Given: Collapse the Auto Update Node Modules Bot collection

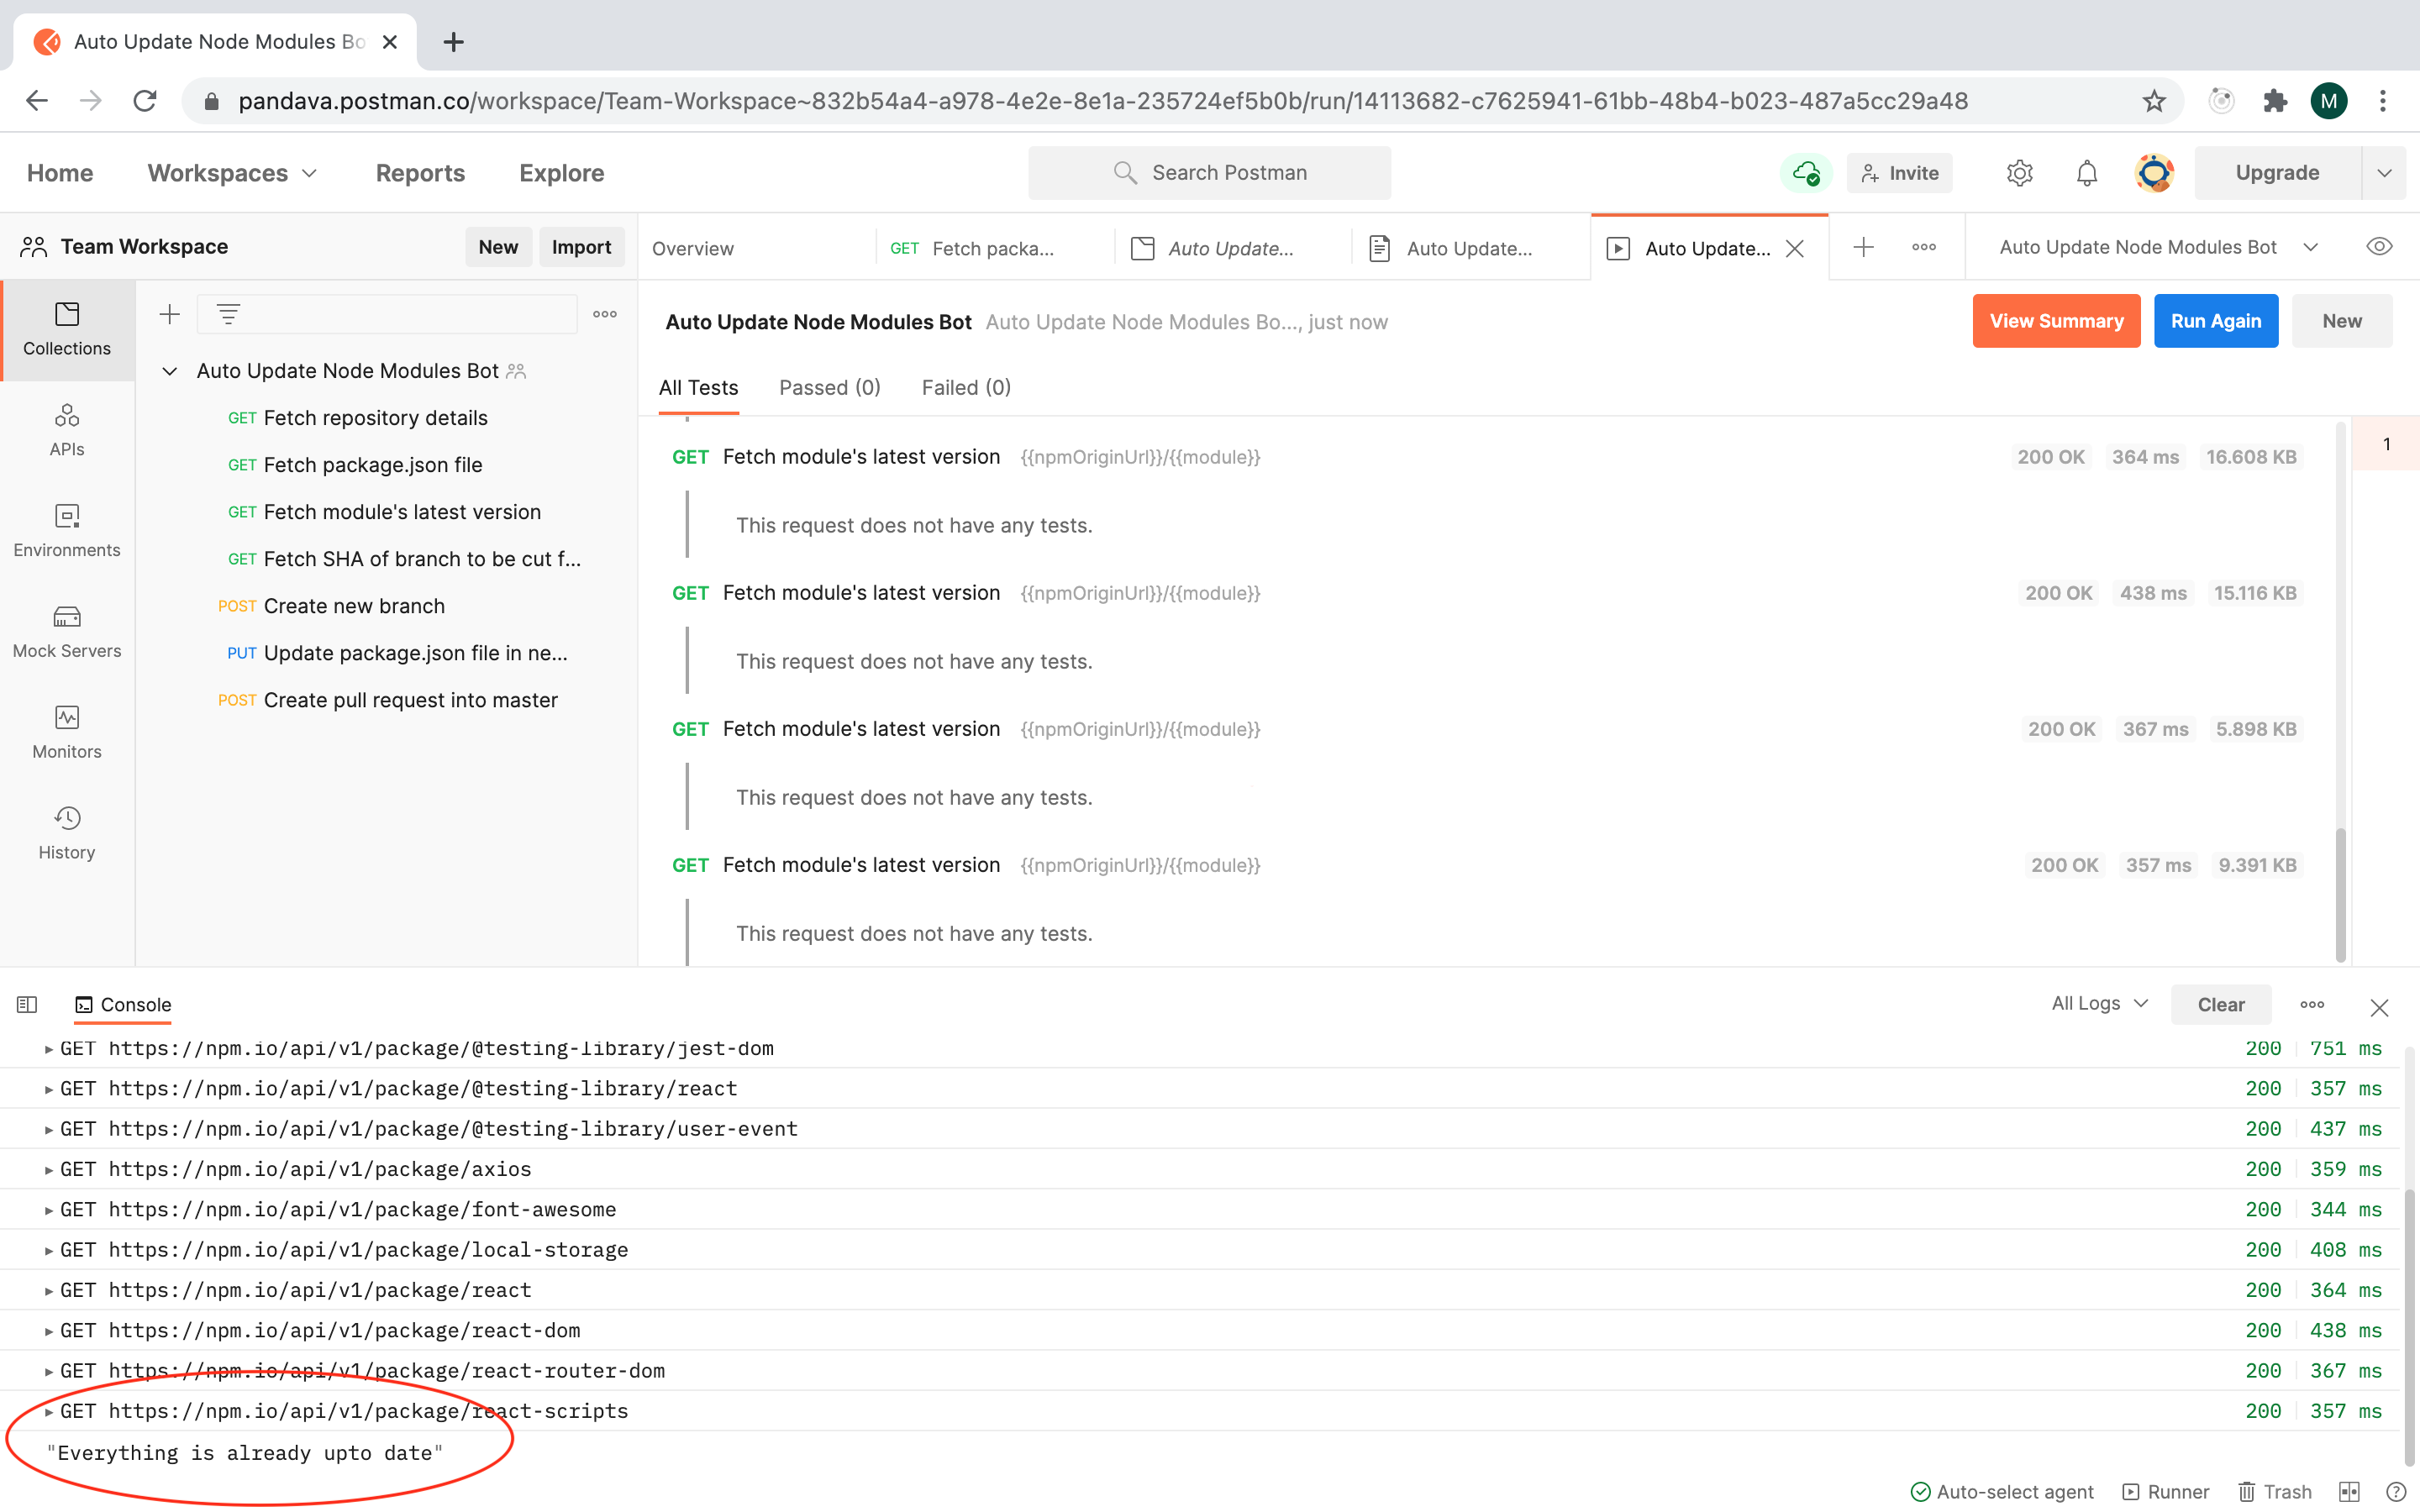Looking at the screenshot, I should pos(170,371).
